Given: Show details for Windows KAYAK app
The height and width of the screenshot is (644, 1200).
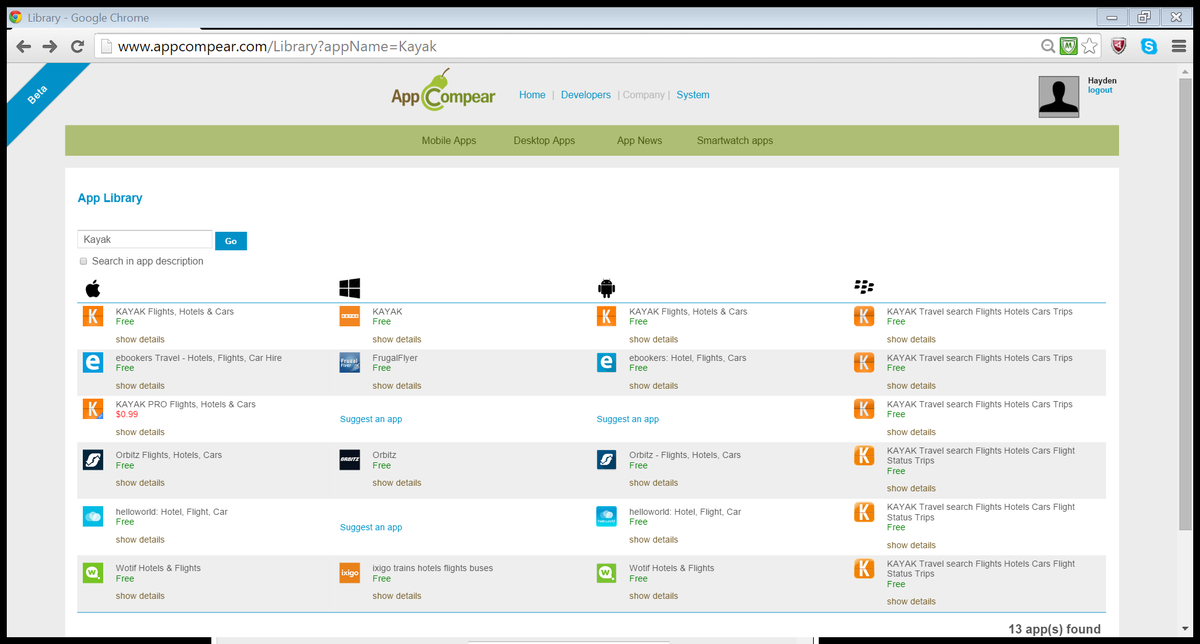Looking at the screenshot, I should coord(397,339).
